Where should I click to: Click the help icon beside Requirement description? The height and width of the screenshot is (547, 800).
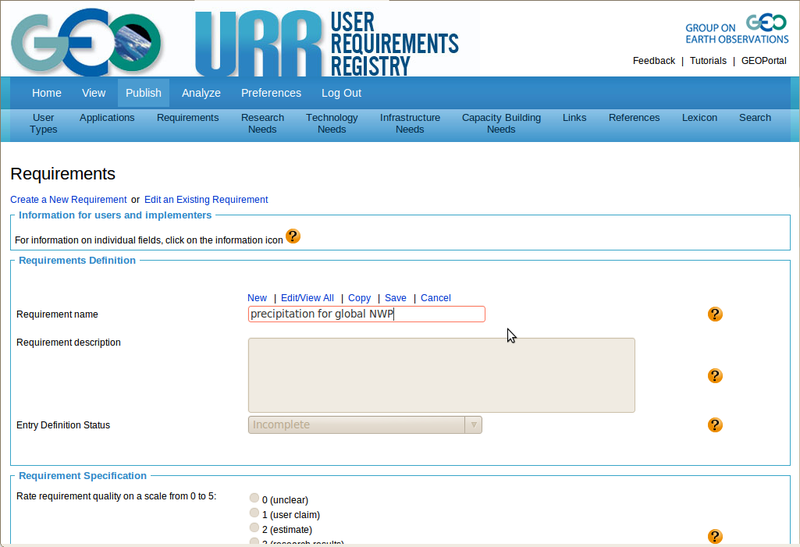[715, 376]
